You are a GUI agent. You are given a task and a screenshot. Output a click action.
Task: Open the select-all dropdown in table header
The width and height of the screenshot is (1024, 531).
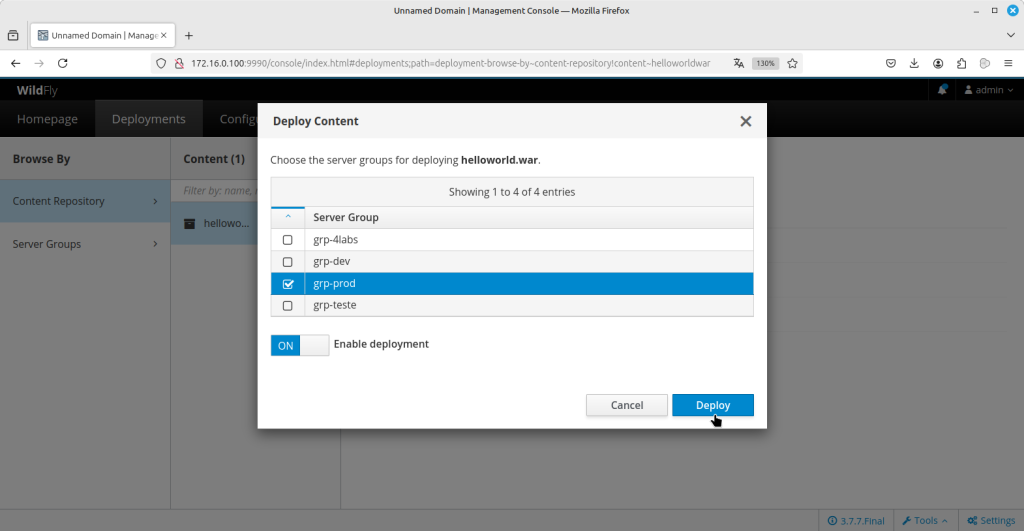coord(288,217)
